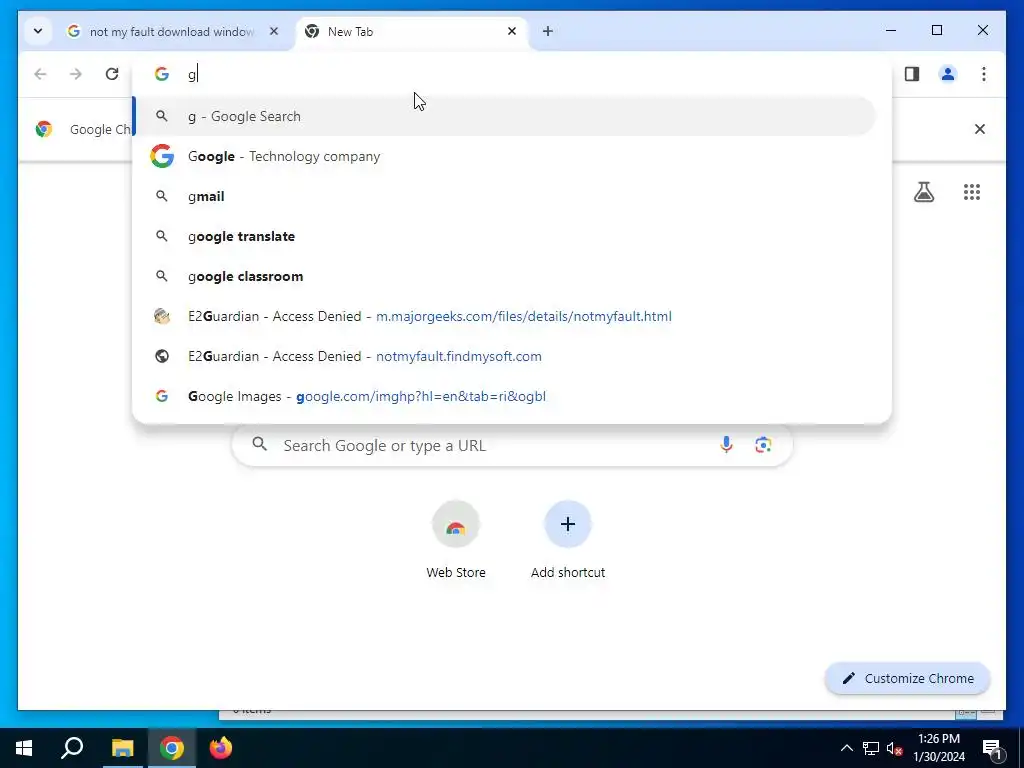This screenshot has width=1024, height=768.
Task: Click the Customize Chrome button
Action: point(908,679)
